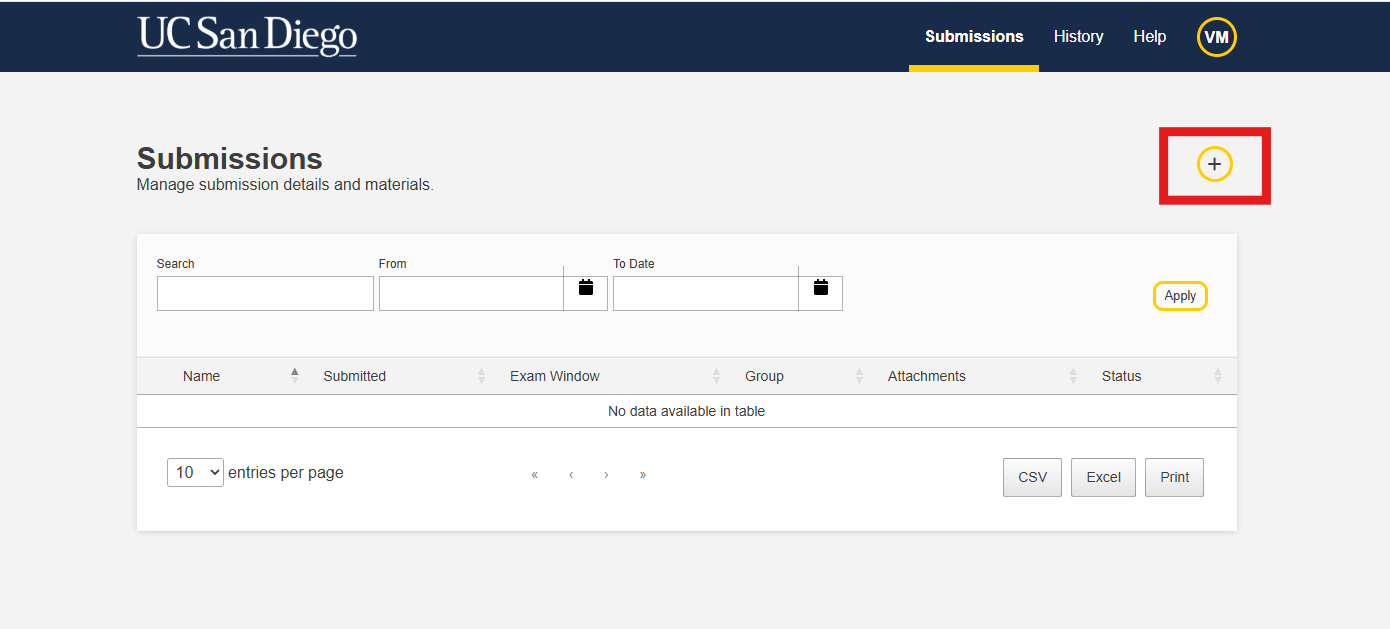The width and height of the screenshot is (1390, 629).
Task: Focus the Search text field
Action: [265, 294]
